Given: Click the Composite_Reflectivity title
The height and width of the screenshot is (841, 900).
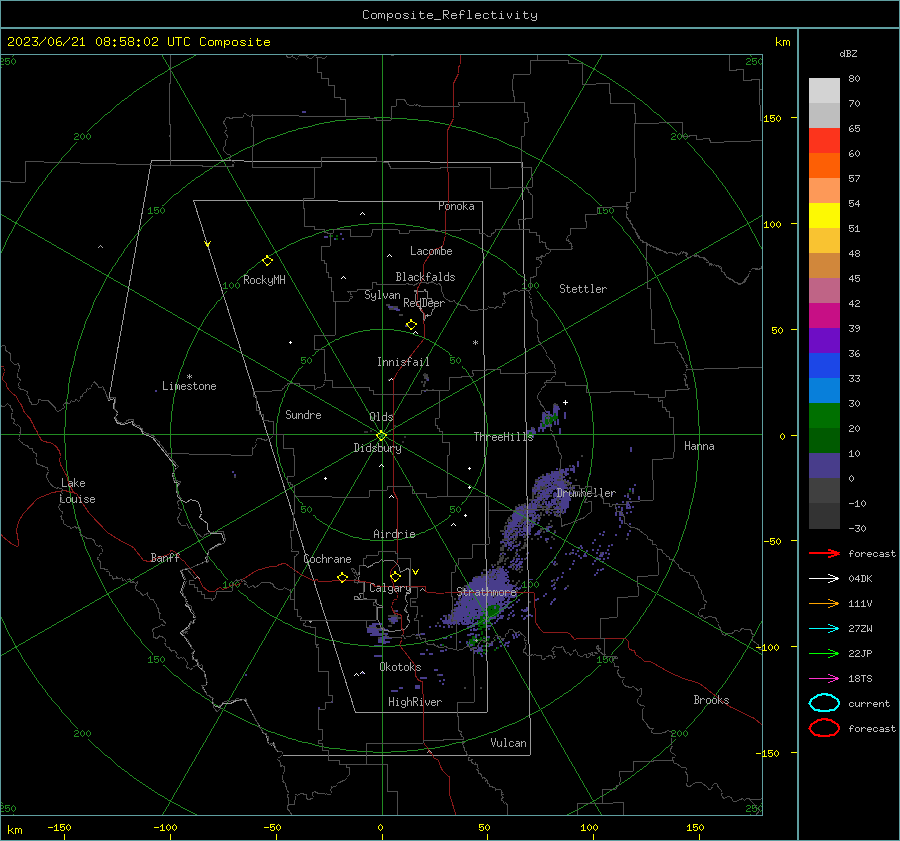Looking at the screenshot, I should click(x=450, y=15).
